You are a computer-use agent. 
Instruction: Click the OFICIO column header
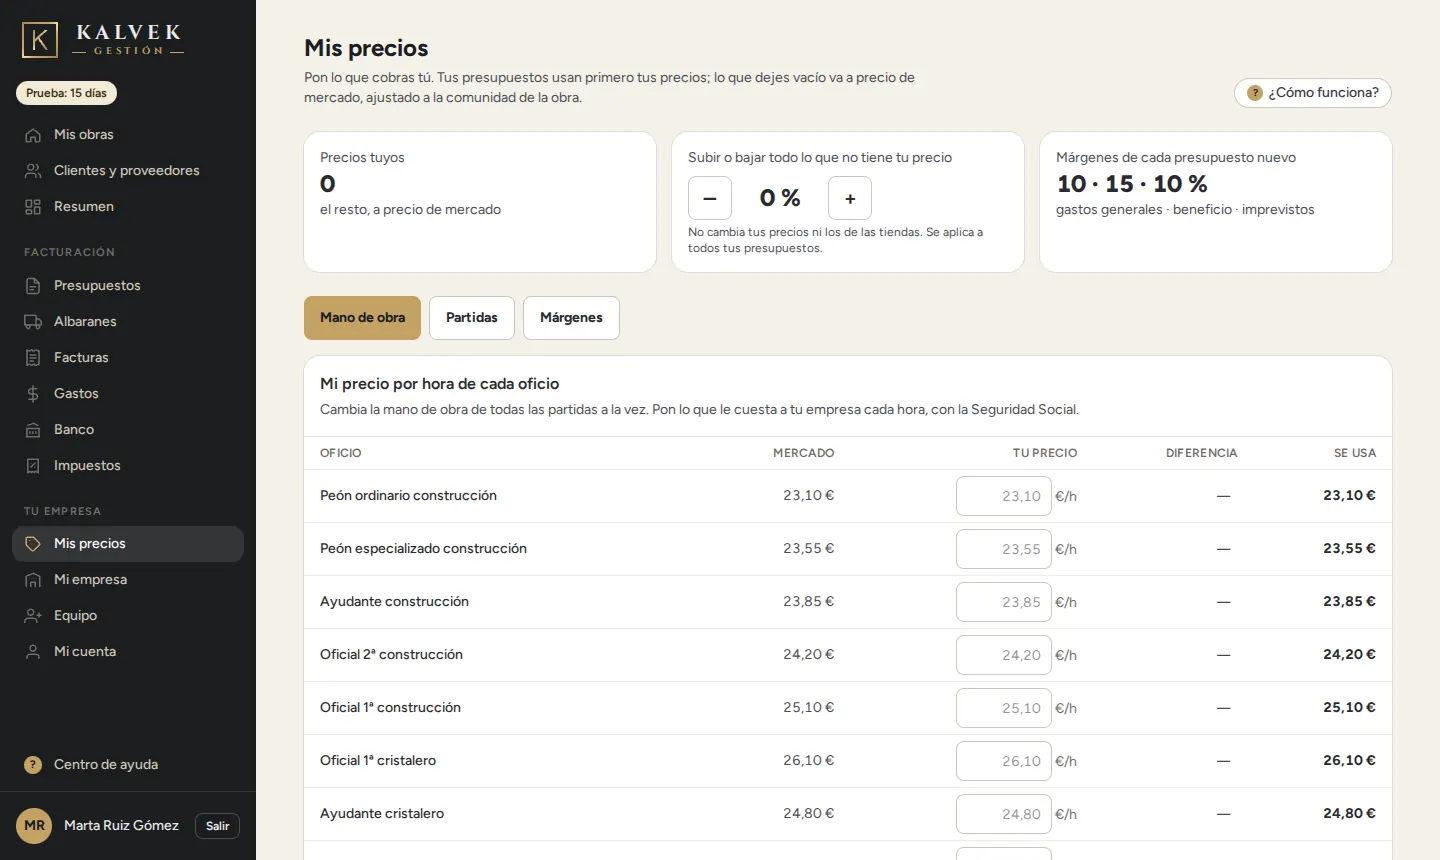tap(341, 453)
